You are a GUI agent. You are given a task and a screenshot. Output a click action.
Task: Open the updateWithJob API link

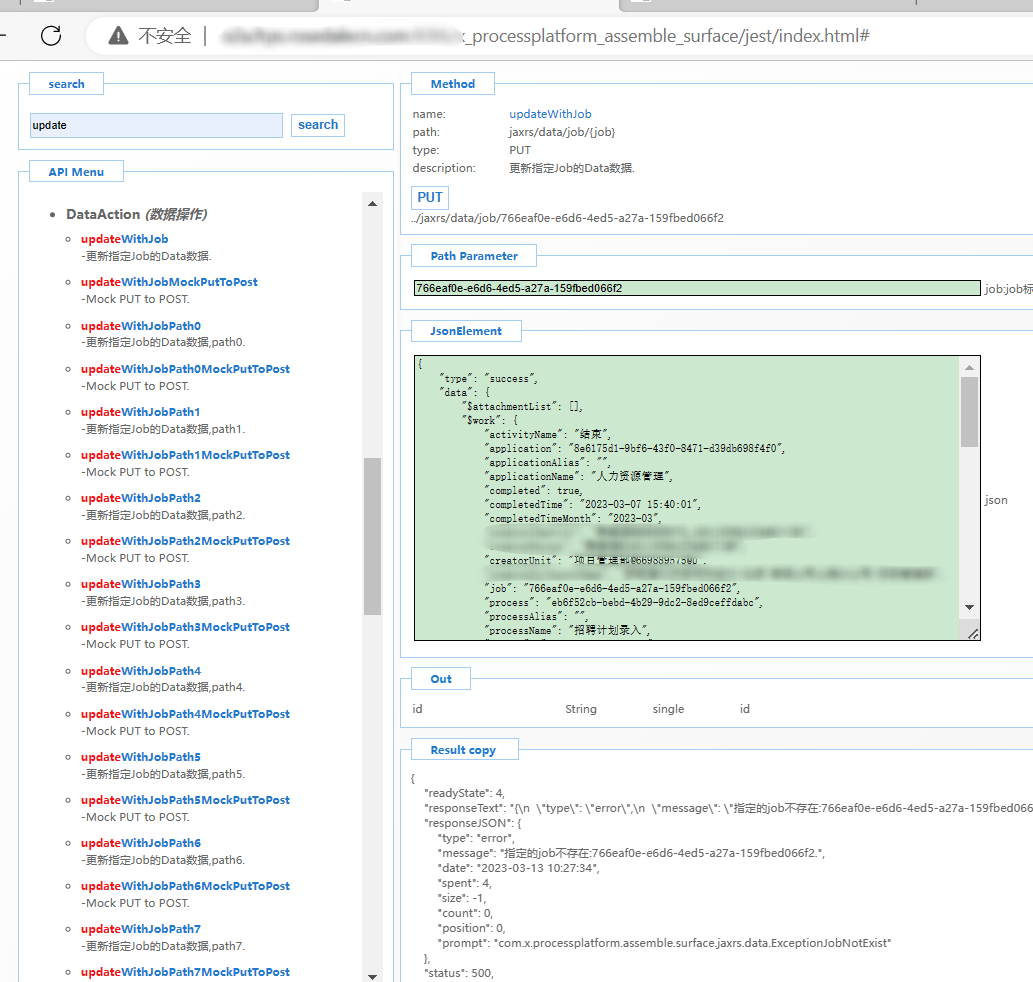point(124,239)
